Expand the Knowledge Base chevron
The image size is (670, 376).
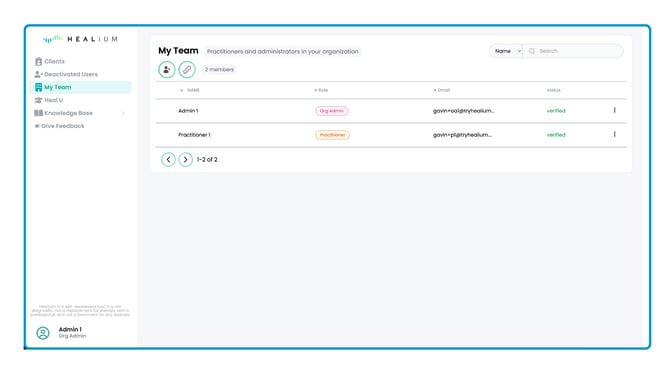[x=123, y=113]
